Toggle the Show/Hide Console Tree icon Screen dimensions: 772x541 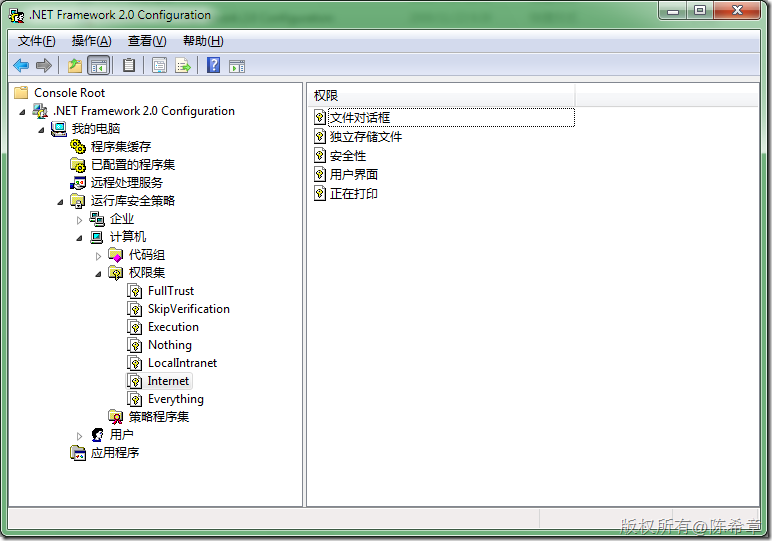[x=98, y=65]
